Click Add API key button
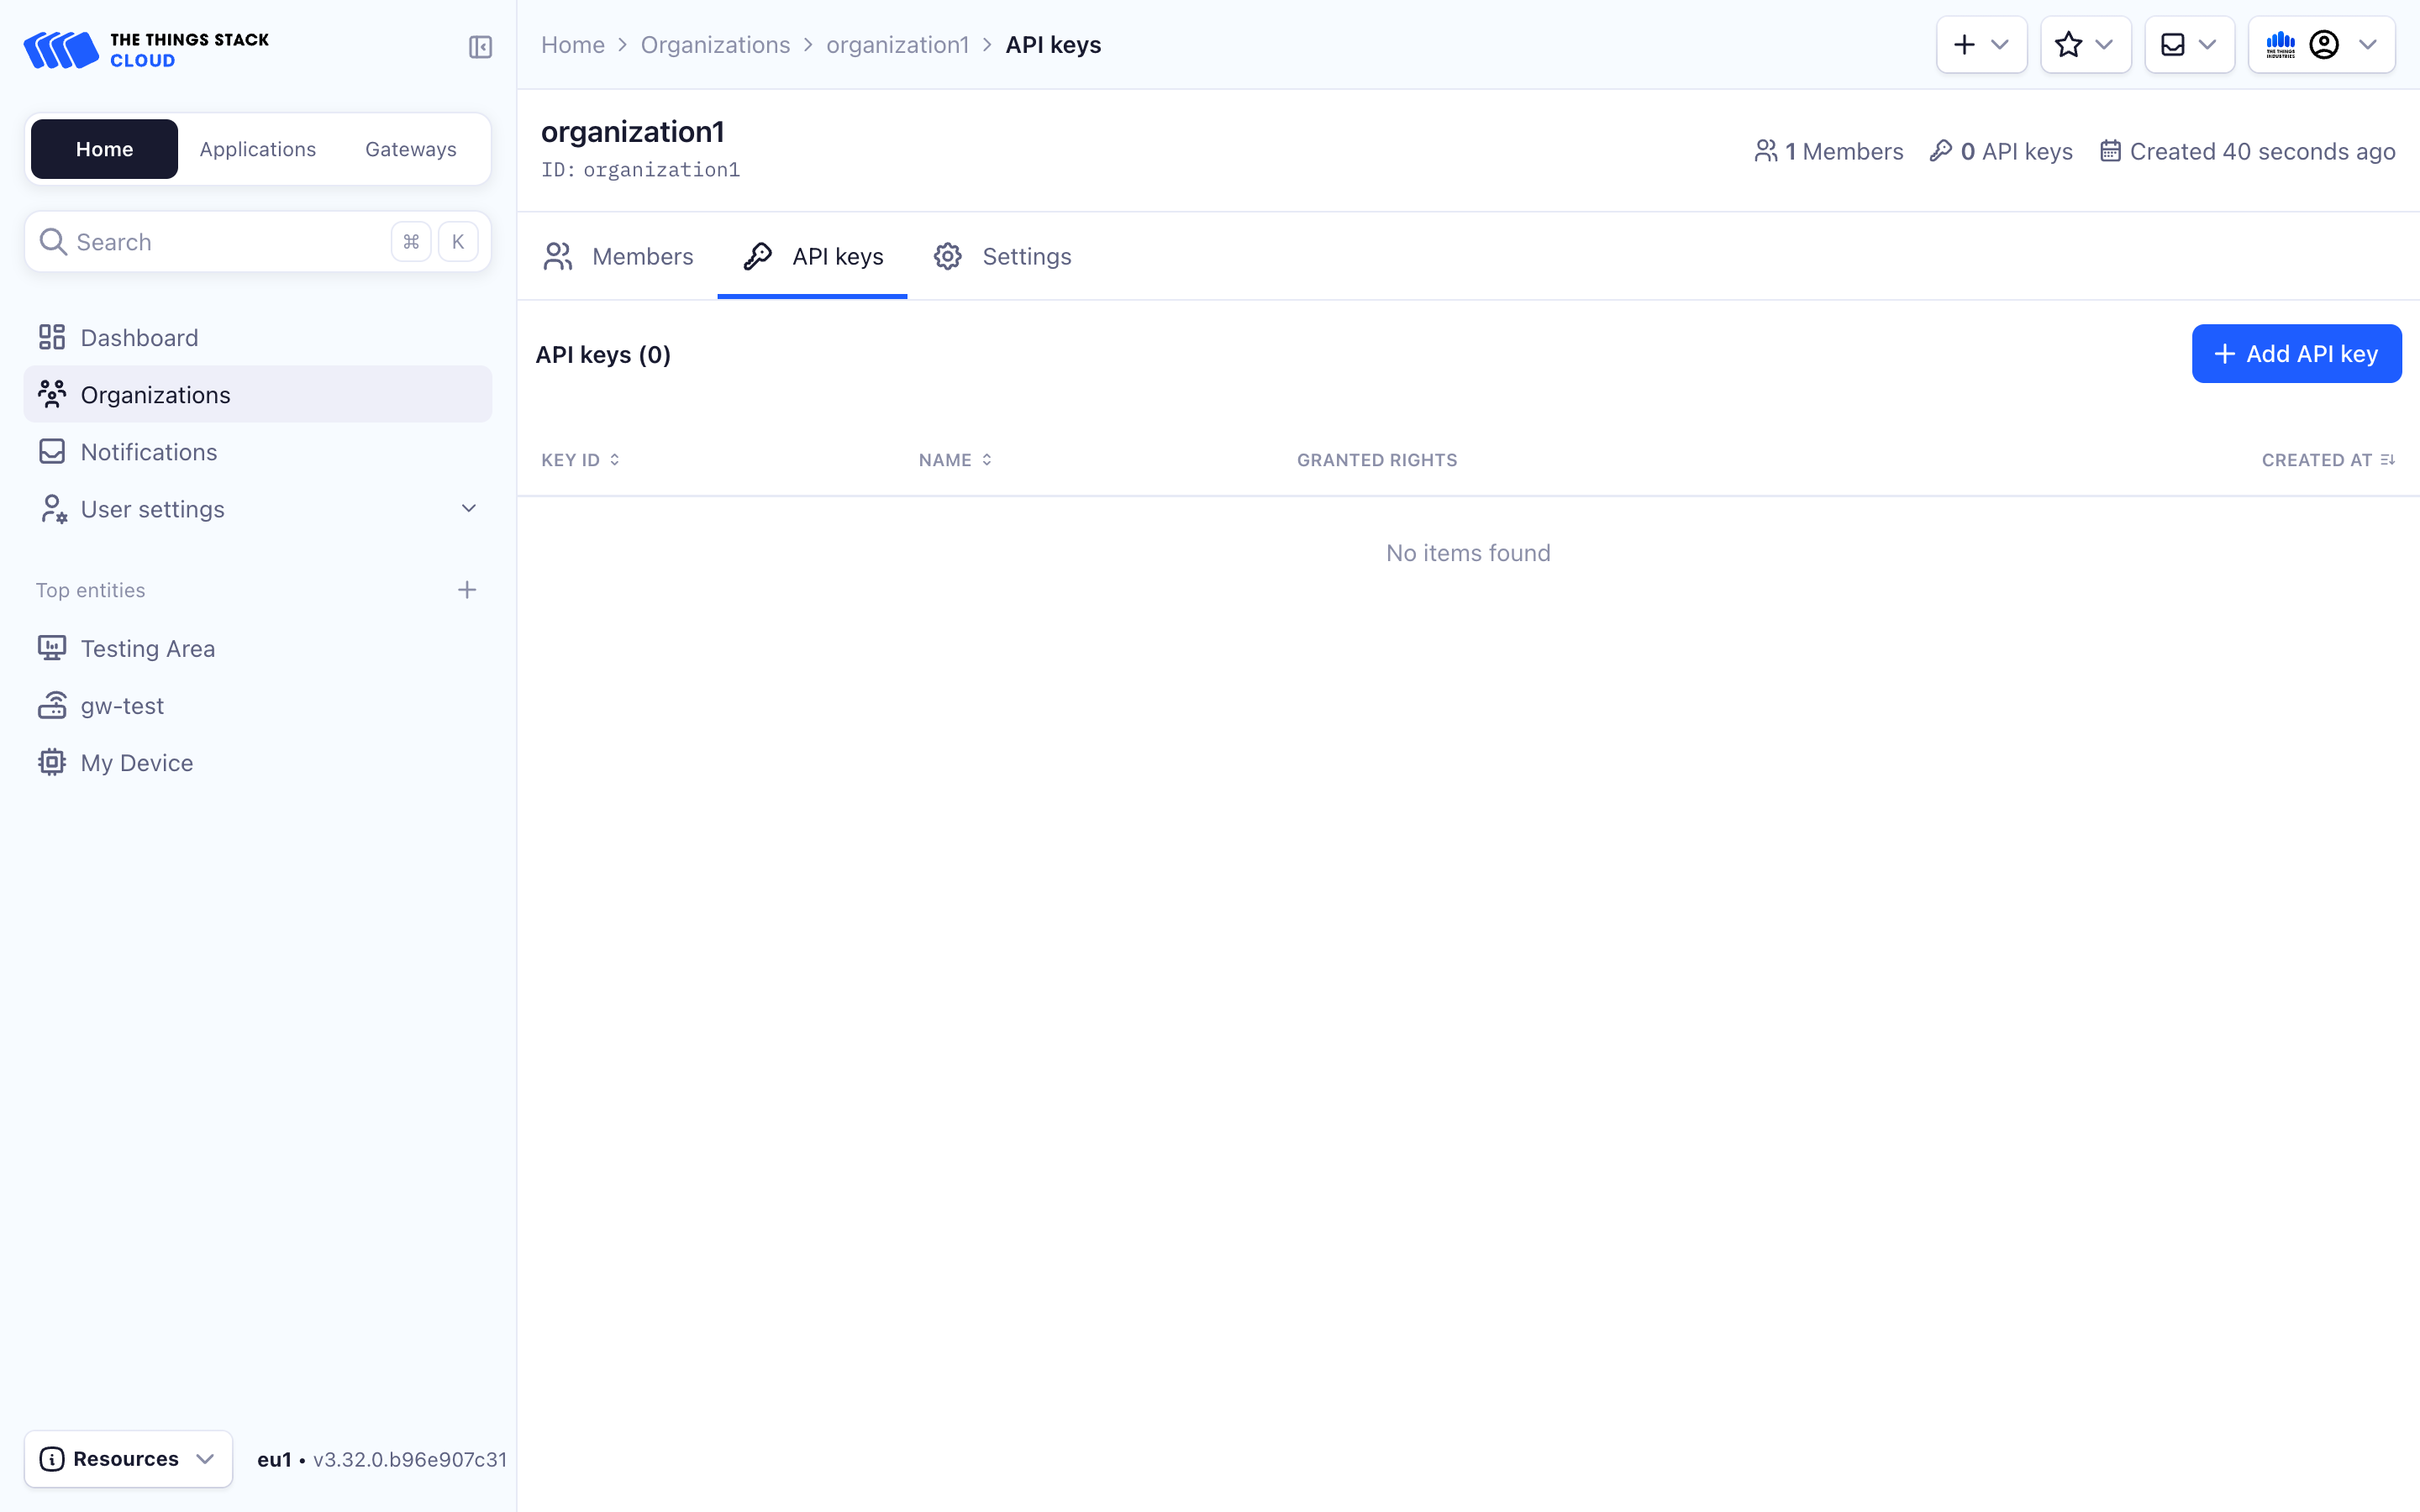 pyautogui.click(x=2296, y=354)
